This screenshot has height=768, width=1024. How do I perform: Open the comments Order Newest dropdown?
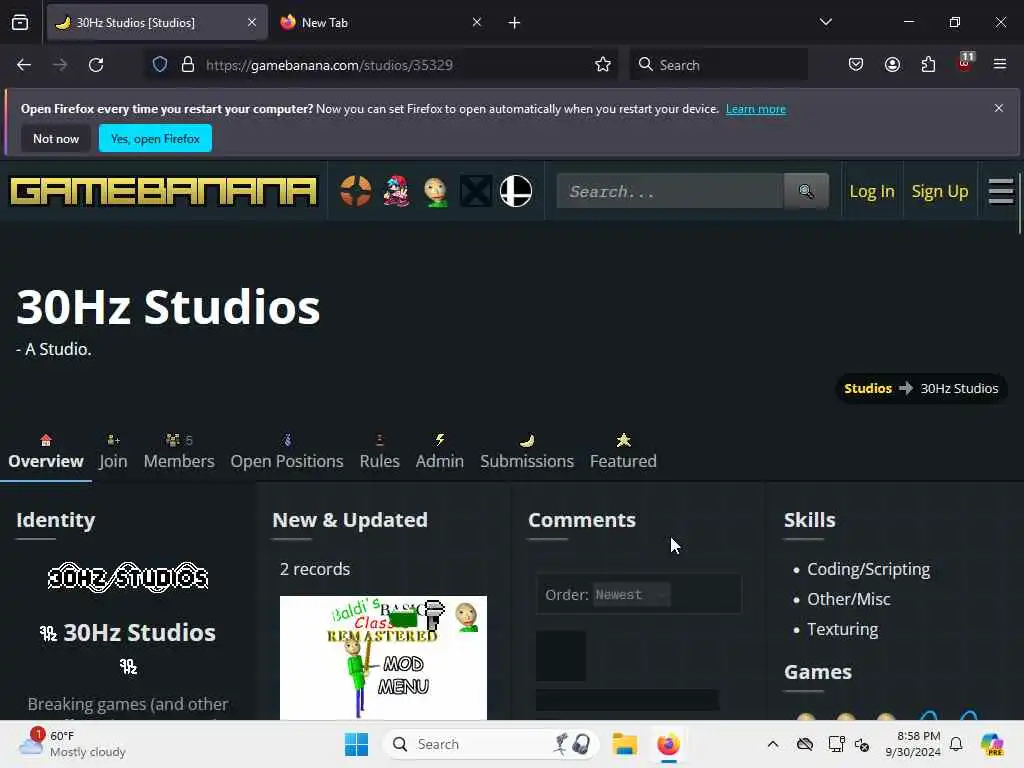pyautogui.click(x=632, y=595)
